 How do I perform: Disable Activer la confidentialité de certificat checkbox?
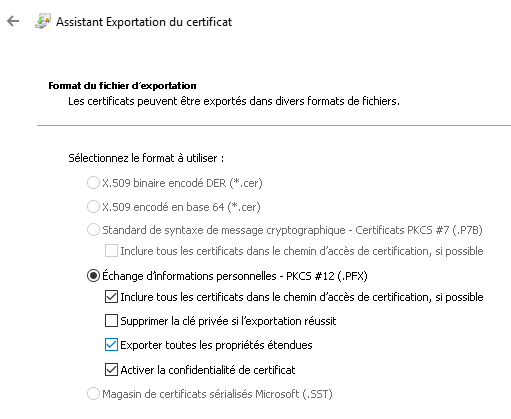[111, 370]
